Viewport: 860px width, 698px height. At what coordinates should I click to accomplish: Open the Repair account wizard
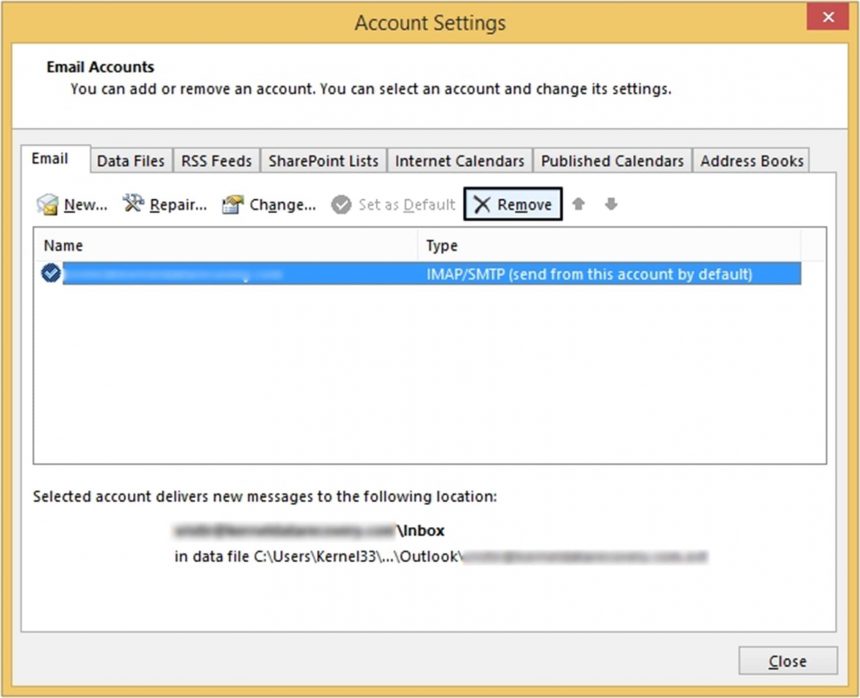tap(160, 204)
